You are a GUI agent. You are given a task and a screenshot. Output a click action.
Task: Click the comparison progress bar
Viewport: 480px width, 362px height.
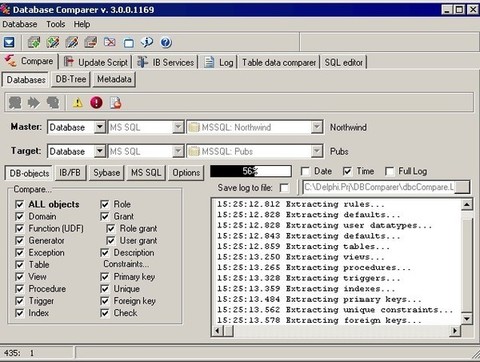pos(251,171)
